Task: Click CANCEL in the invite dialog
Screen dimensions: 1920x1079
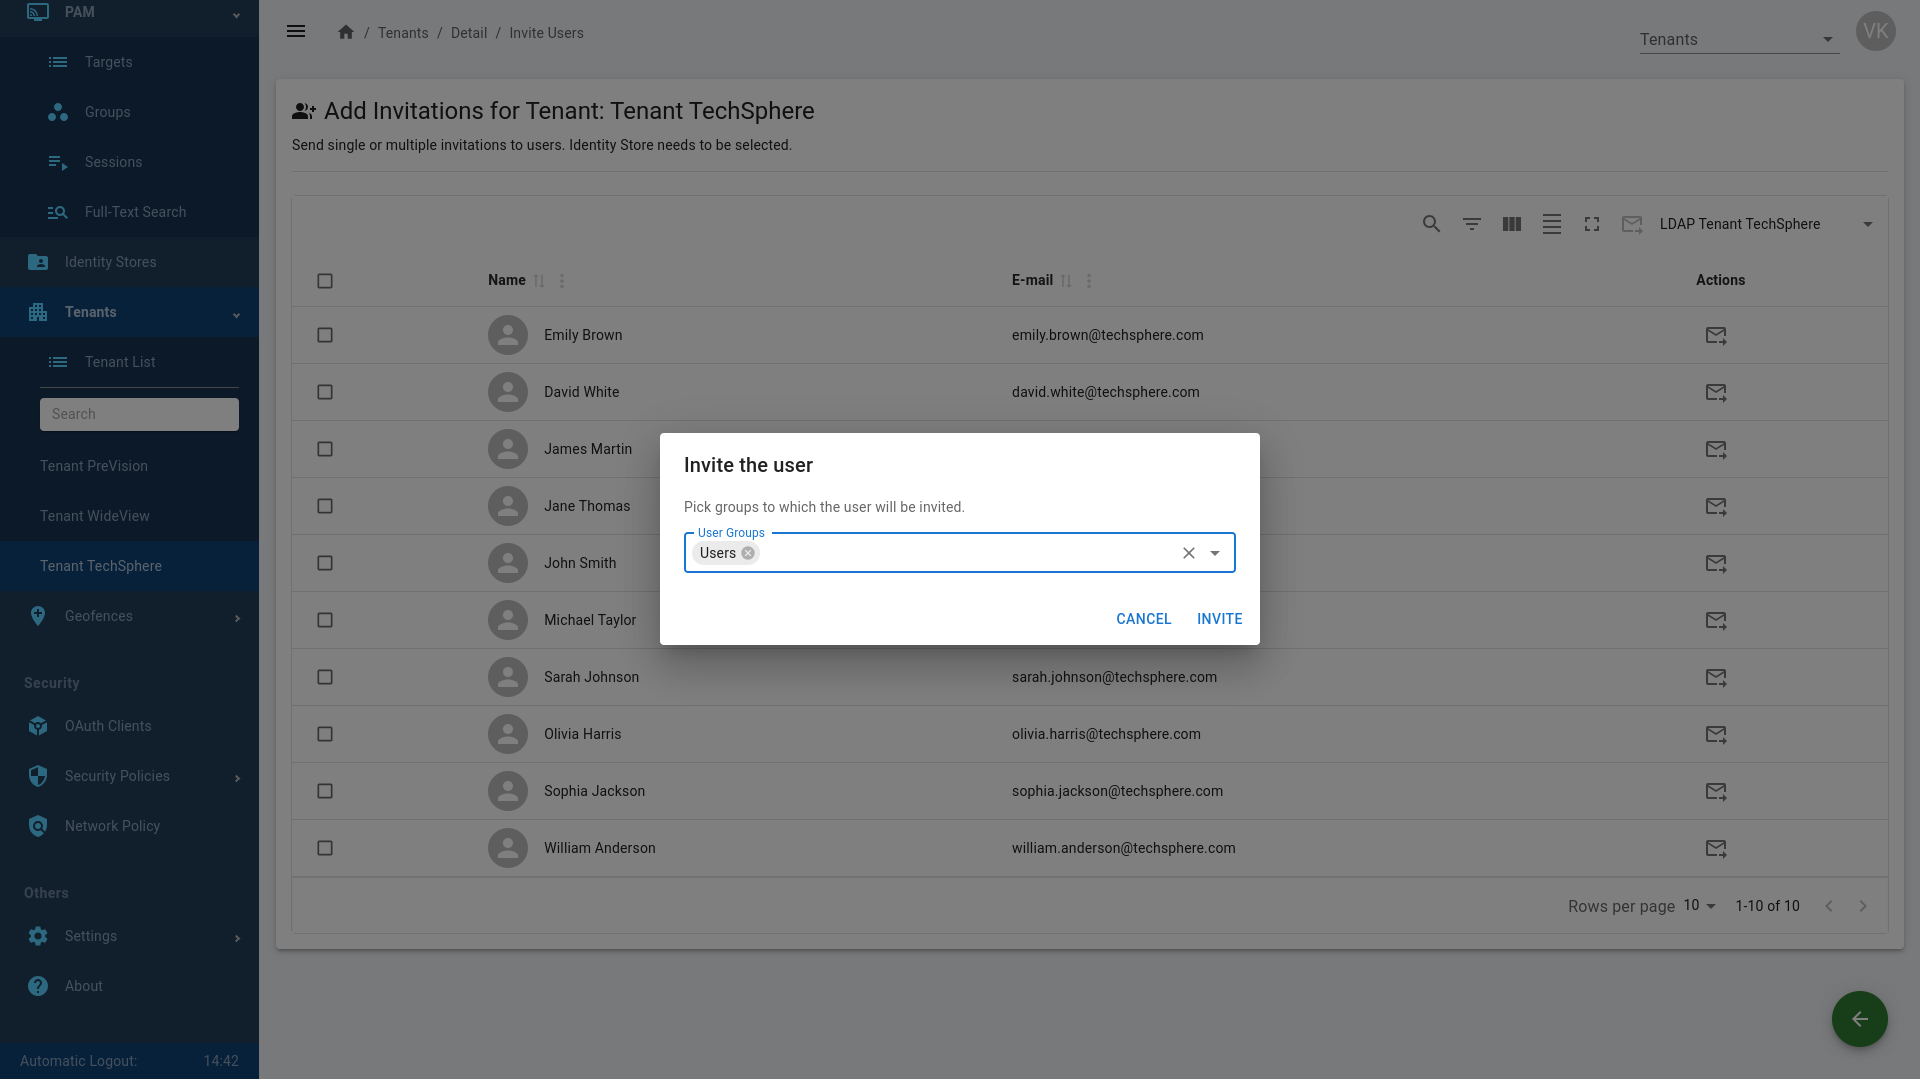Action: (1143, 619)
